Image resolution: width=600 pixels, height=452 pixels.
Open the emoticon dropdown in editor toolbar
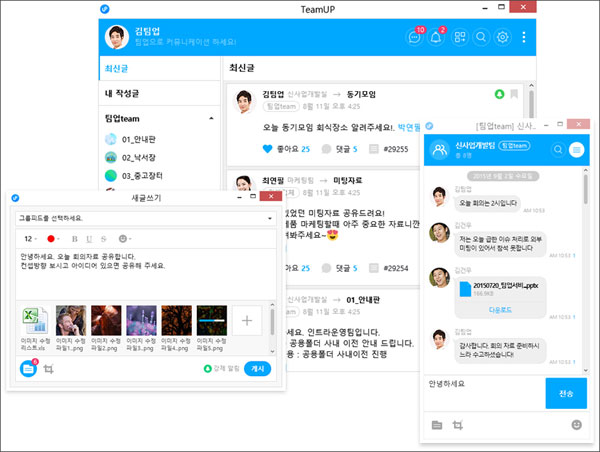click(x=125, y=239)
